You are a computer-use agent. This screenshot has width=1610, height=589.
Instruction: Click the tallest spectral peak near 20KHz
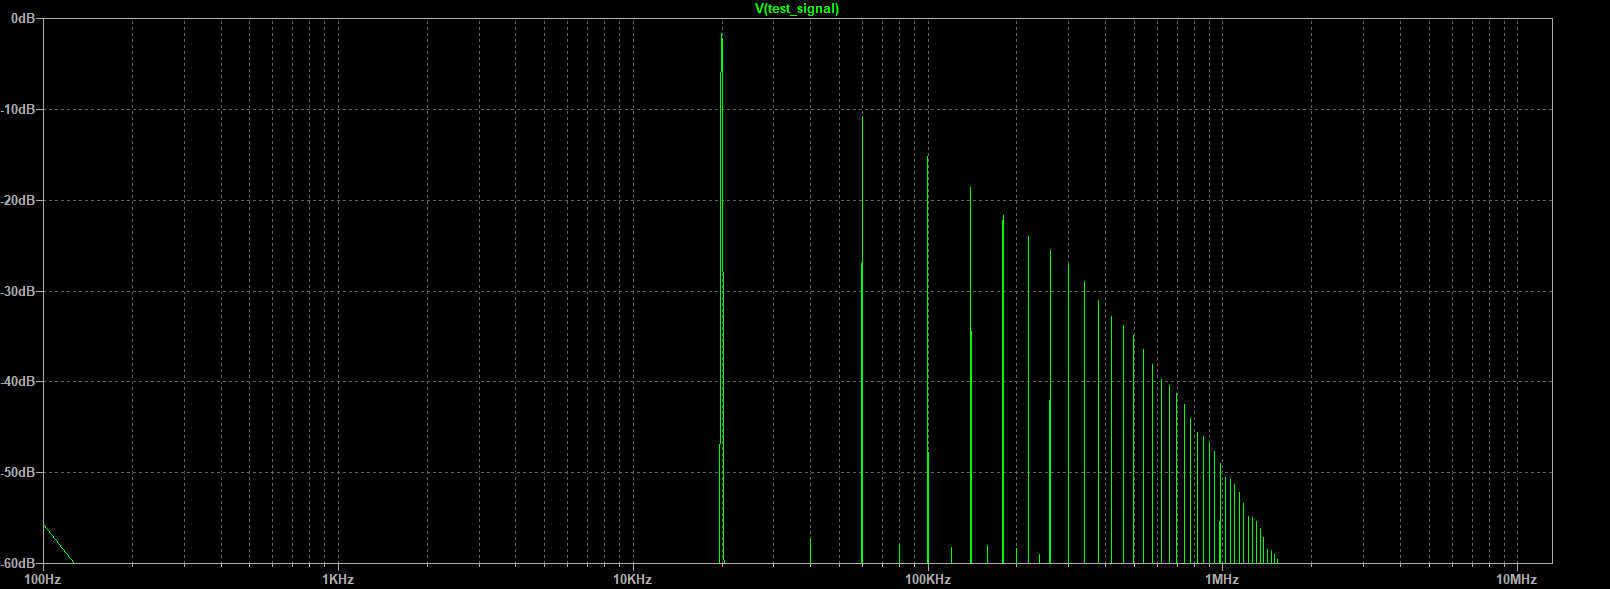[722, 298]
